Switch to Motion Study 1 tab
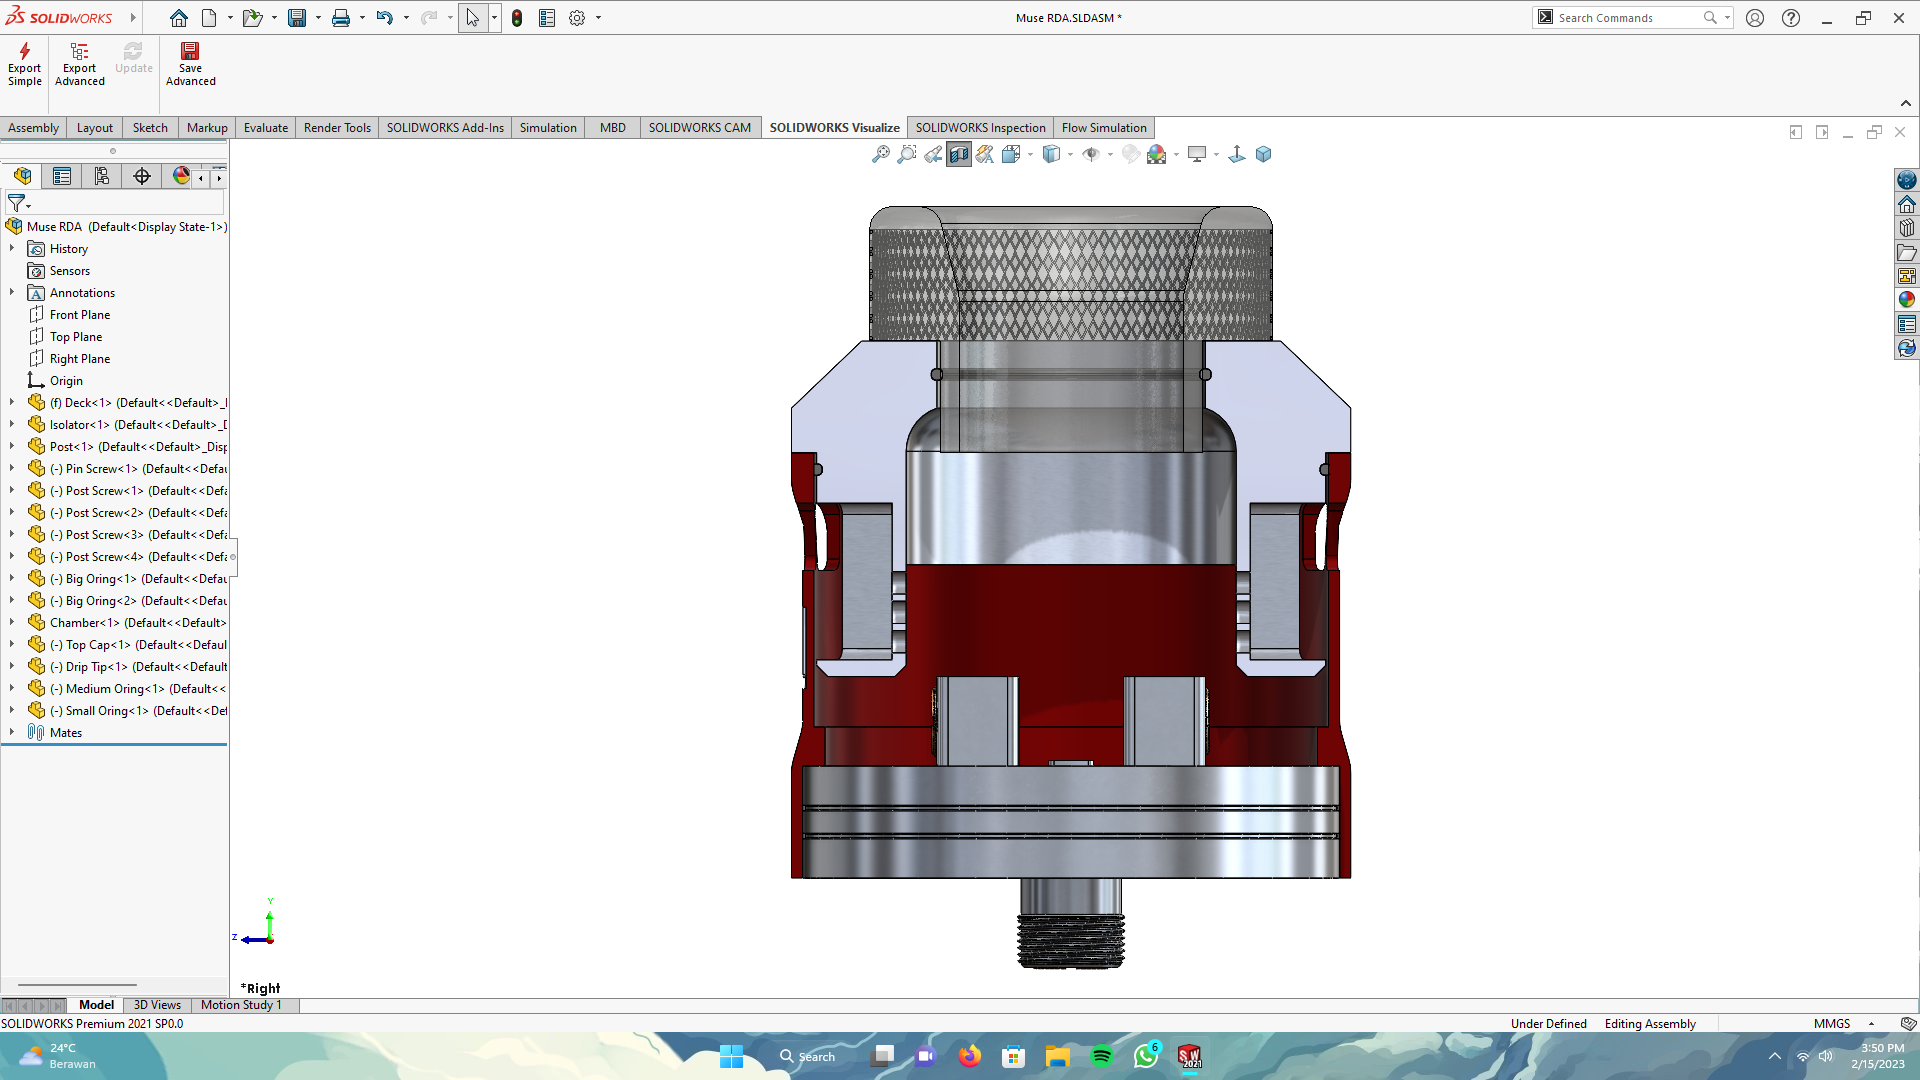 point(241,1005)
